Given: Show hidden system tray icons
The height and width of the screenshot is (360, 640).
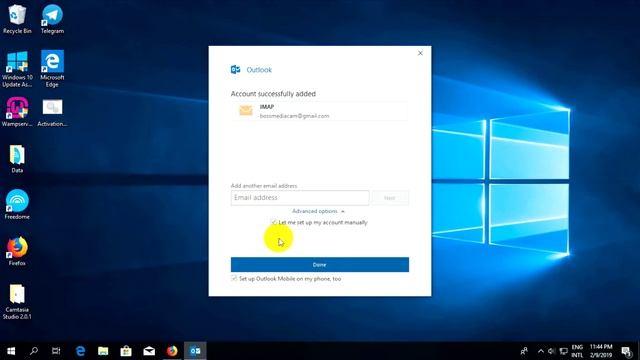Looking at the screenshot, I should (x=541, y=351).
